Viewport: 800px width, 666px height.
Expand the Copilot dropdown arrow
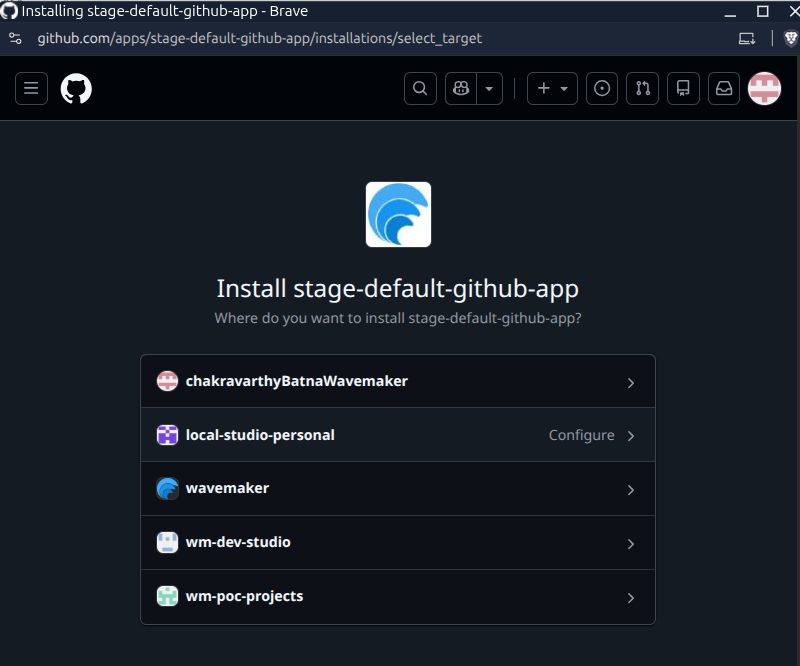[x=489, y=88]
